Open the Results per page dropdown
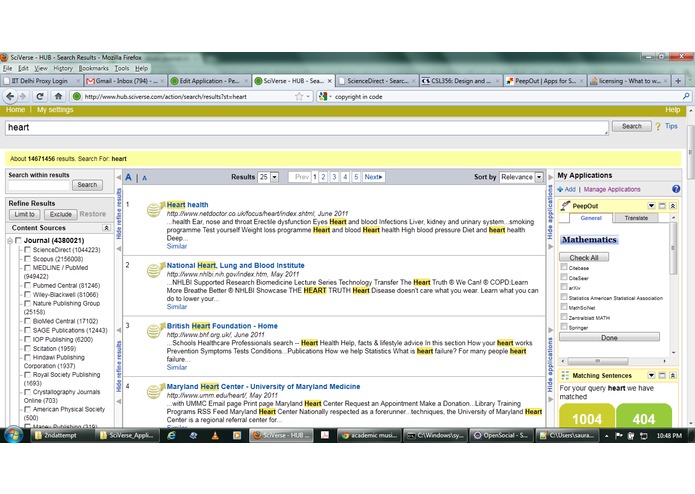The width and height of the screenshot is (695, 494). pyautogui.click(x=274, y=177)
